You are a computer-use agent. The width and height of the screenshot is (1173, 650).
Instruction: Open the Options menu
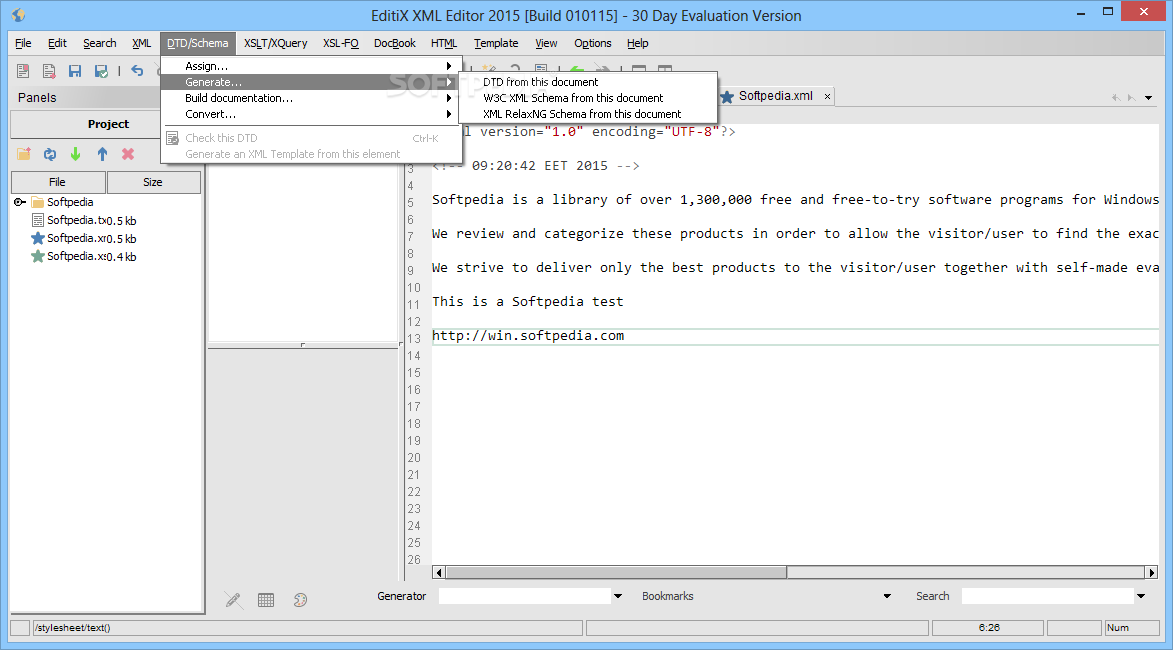(592, 43)
